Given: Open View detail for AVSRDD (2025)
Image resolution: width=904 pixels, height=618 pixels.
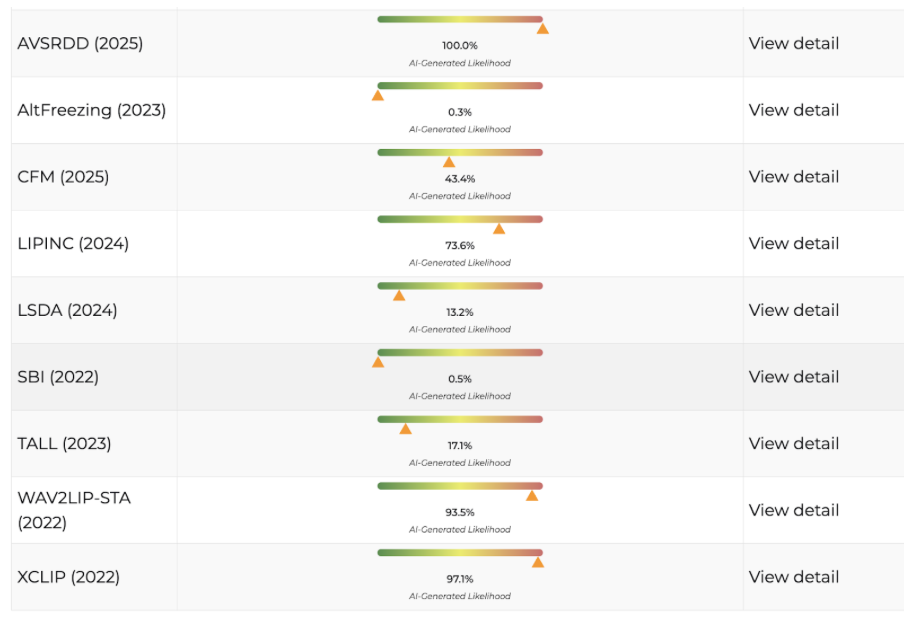Looking at the screenshot, I should tap(793, 43).
